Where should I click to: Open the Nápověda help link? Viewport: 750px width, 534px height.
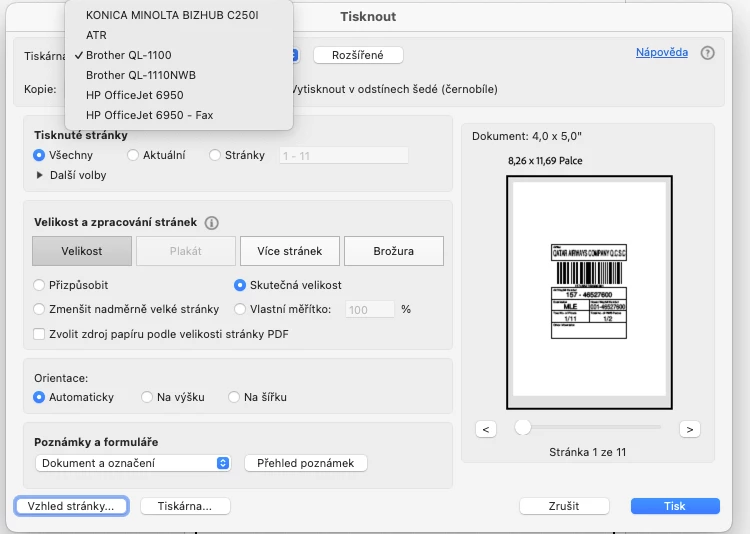(662, 53)
